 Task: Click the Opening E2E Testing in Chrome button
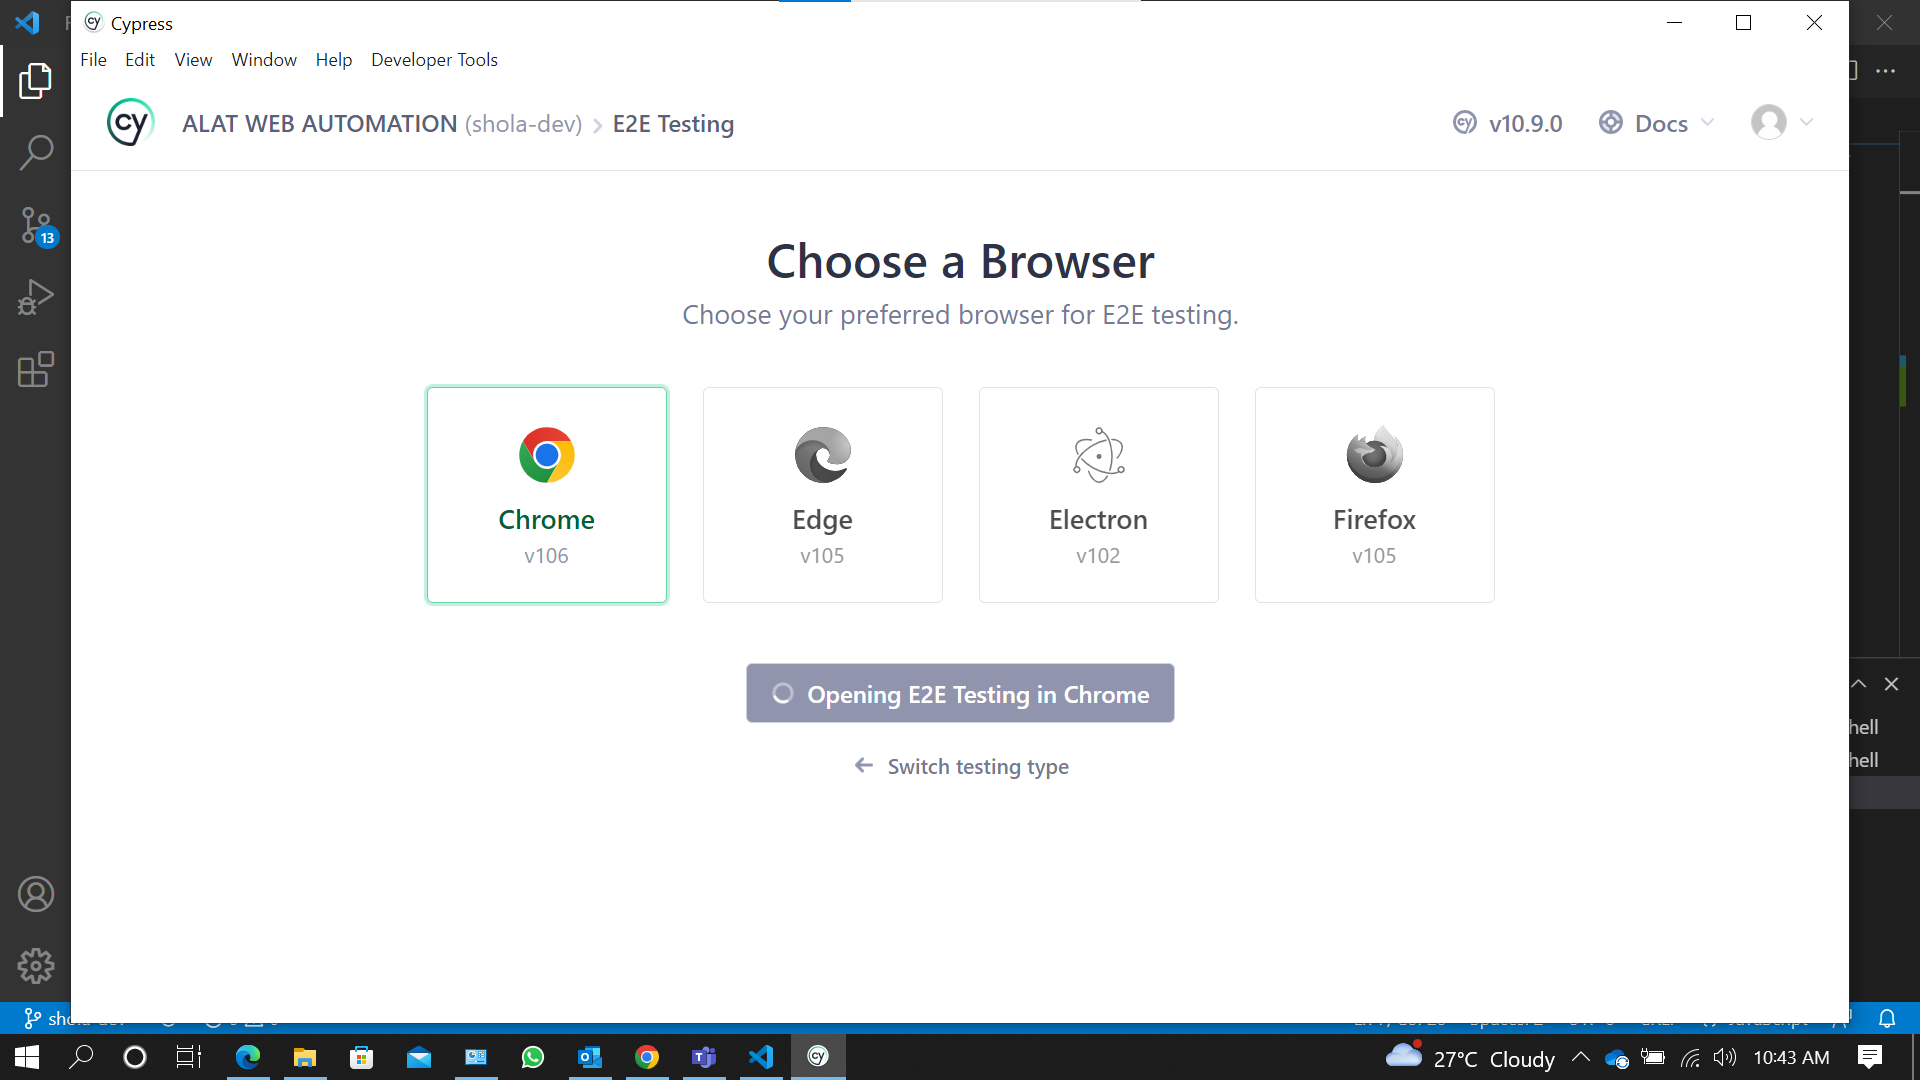coord(960,693)
